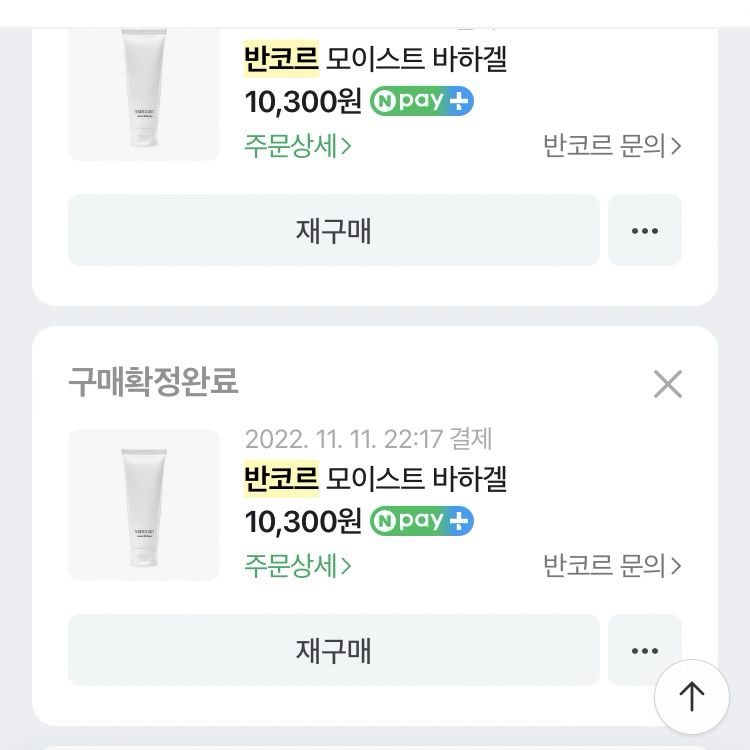This screenshot has width=750, height=750.
Task: Expand 주문상세 in the upper order card
Action: pyautogui.click(x=297, y=145)
